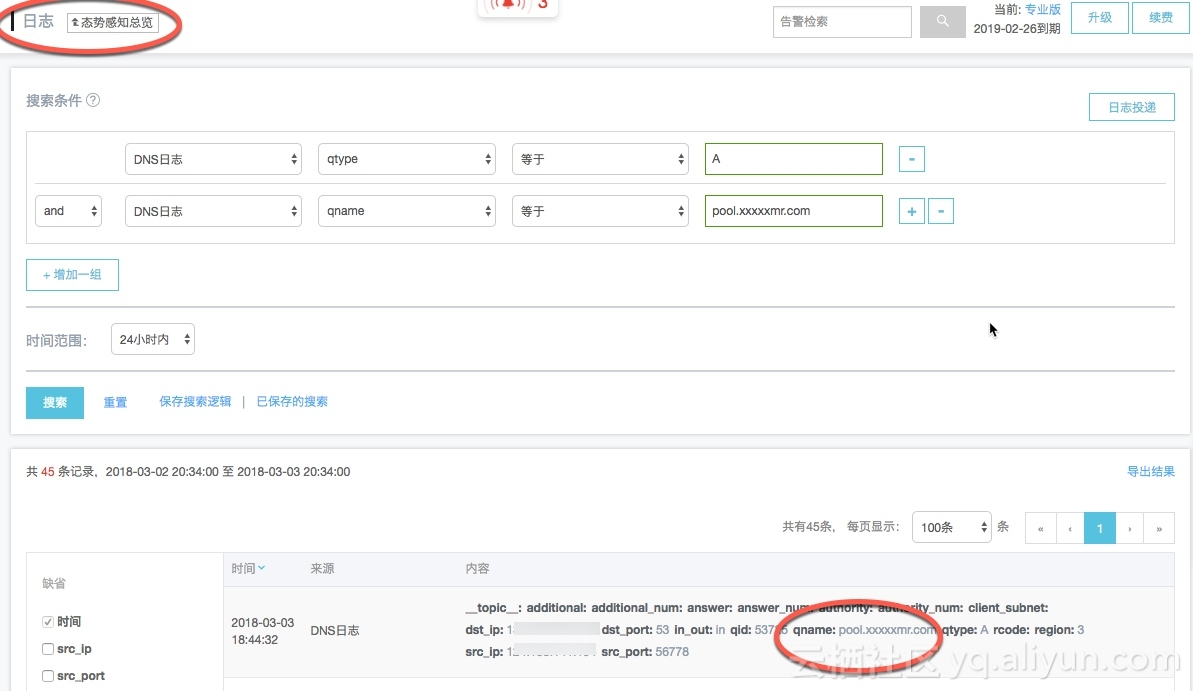Click the 日志投递 button
The height and width of the screenshot is (691, 1193).
coord(1131,107)
